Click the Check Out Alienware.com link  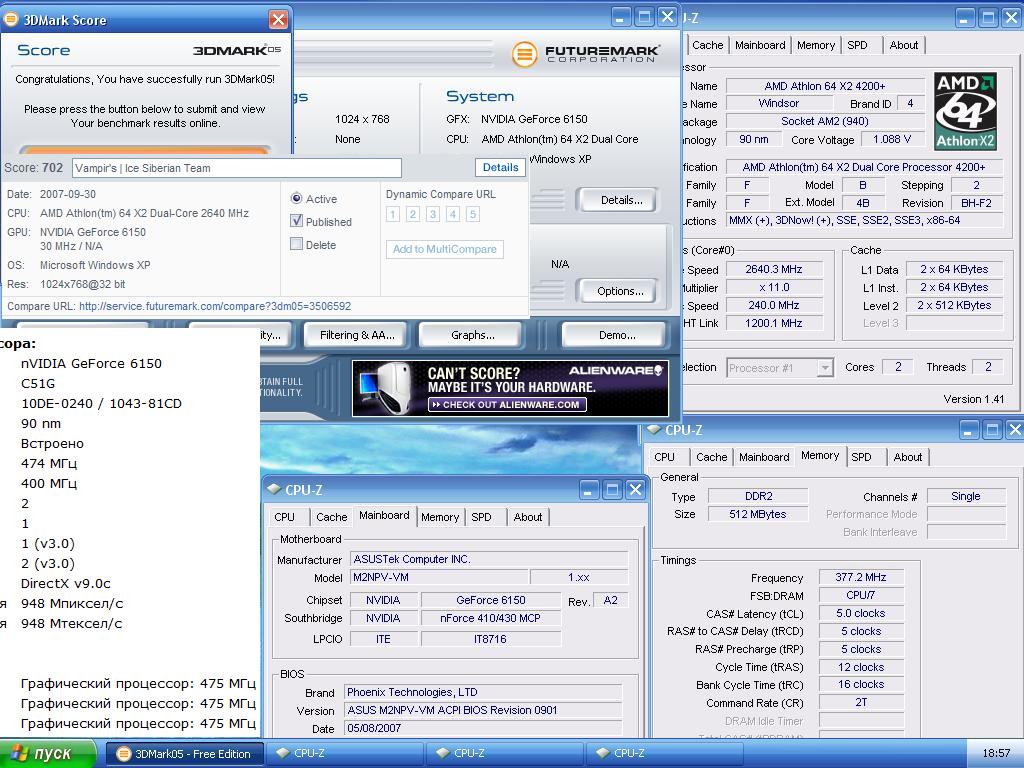(507, 405)
